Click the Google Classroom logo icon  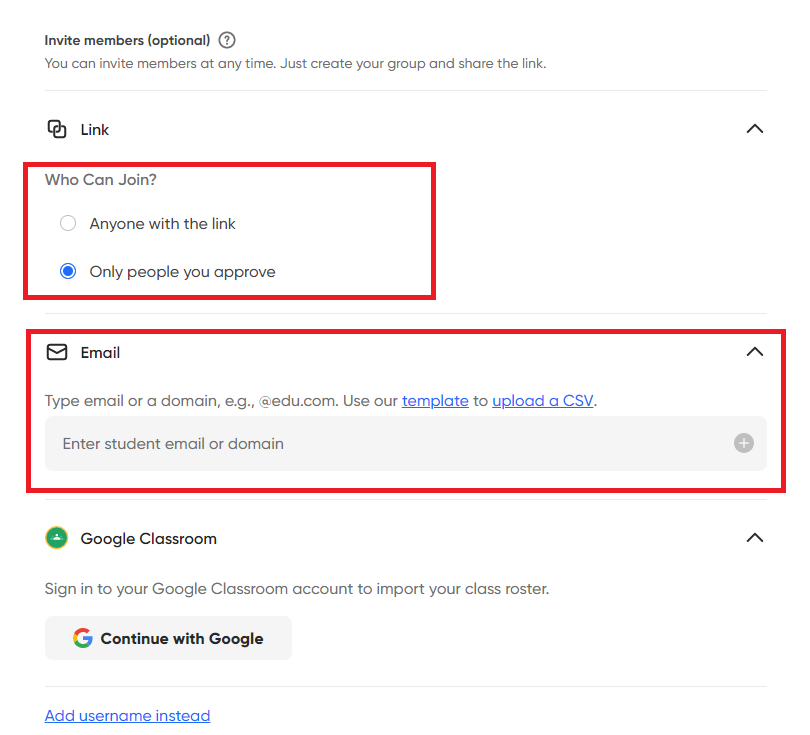coord(57,538)
